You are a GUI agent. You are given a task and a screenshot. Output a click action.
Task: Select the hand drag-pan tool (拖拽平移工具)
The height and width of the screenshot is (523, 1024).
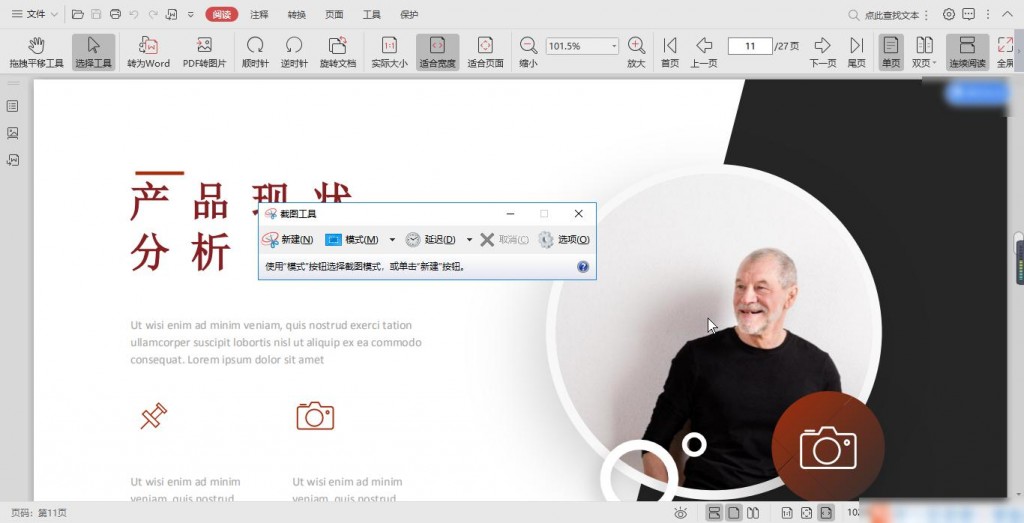37,52
